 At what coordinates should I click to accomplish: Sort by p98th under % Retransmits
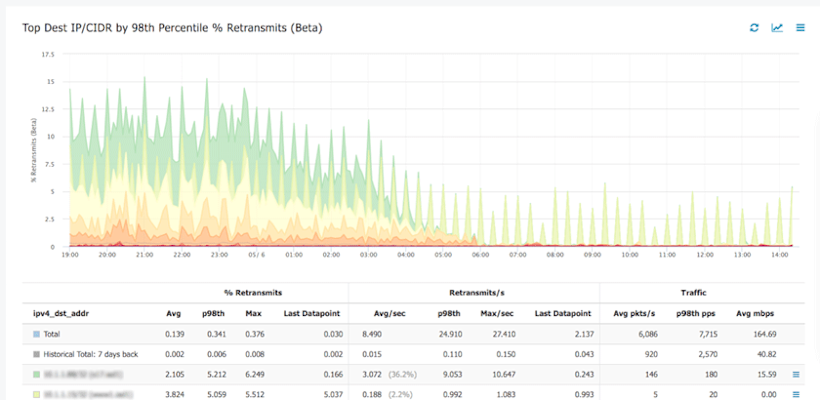tap(212, 314)
